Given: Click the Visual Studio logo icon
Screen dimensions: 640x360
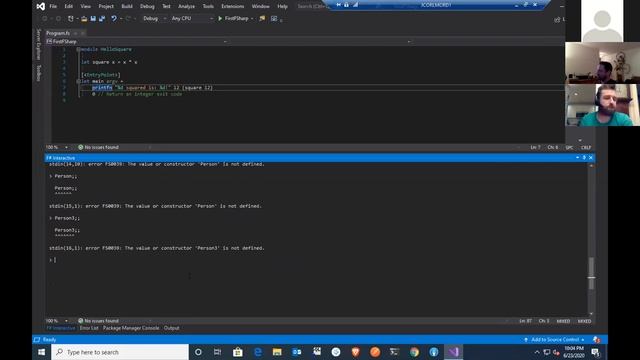Looking at the screenshot, I should (x=40, y=6).
